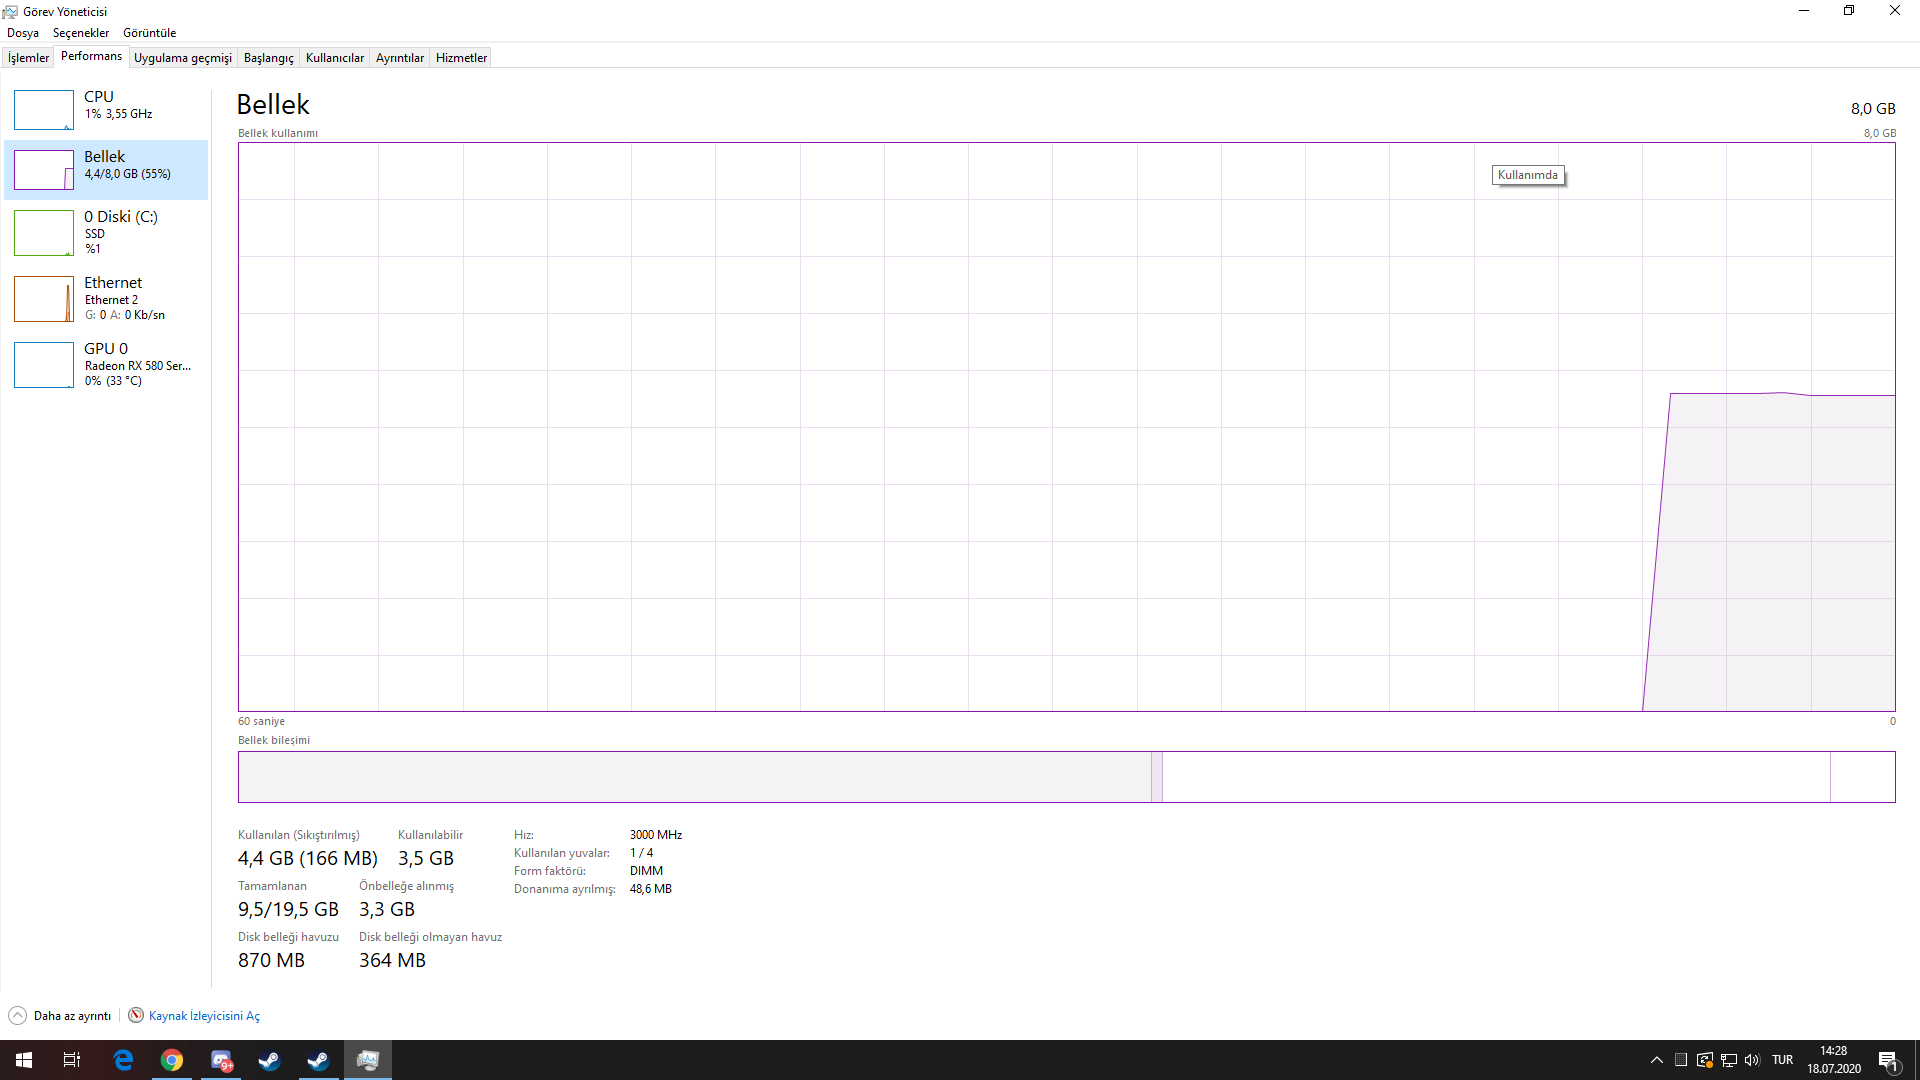Click the memory usage graph area
This screenshot has height=1080, width=1920.
1066,427
